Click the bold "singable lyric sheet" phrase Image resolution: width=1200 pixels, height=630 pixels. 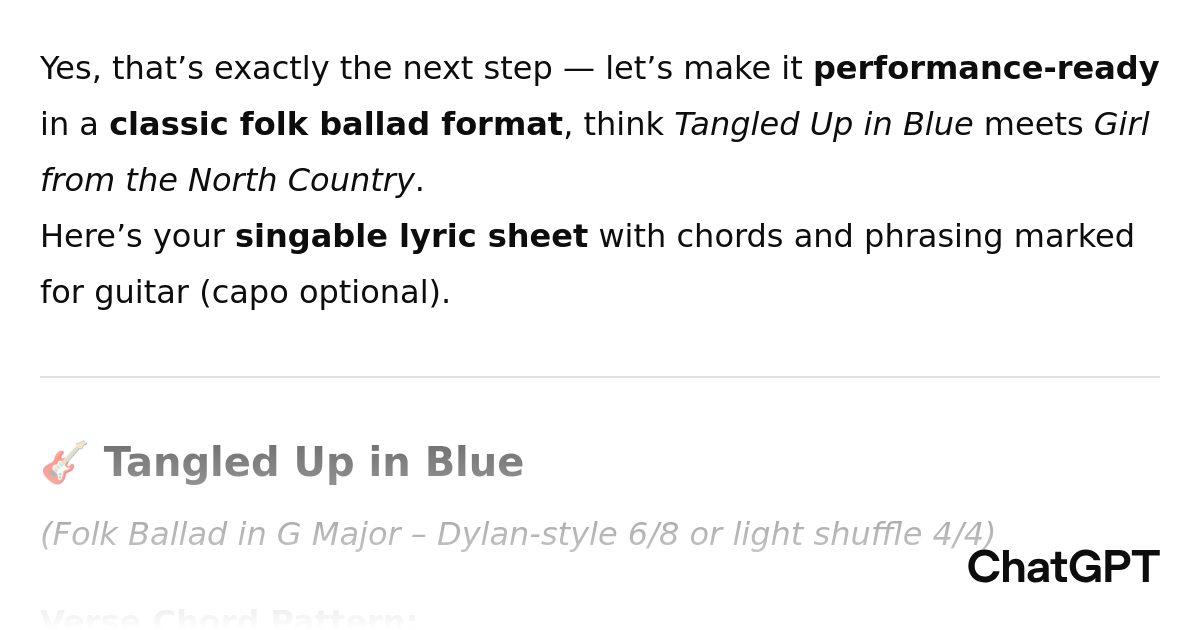click(x=411, y=237)
